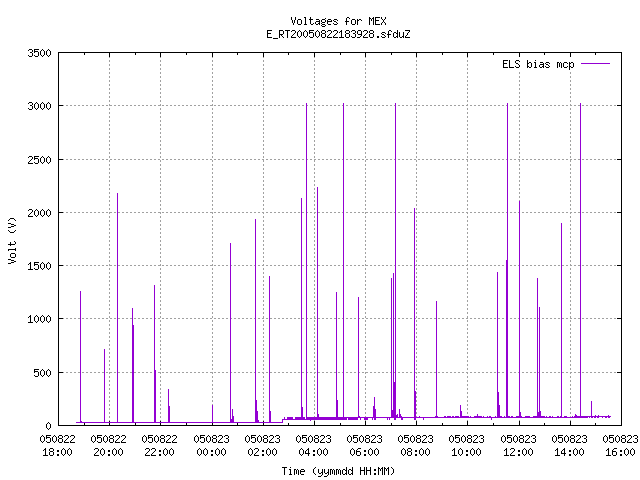Click the '050823 08:00' time label
This screenshot has width=640, height=480.
[416, 446]
